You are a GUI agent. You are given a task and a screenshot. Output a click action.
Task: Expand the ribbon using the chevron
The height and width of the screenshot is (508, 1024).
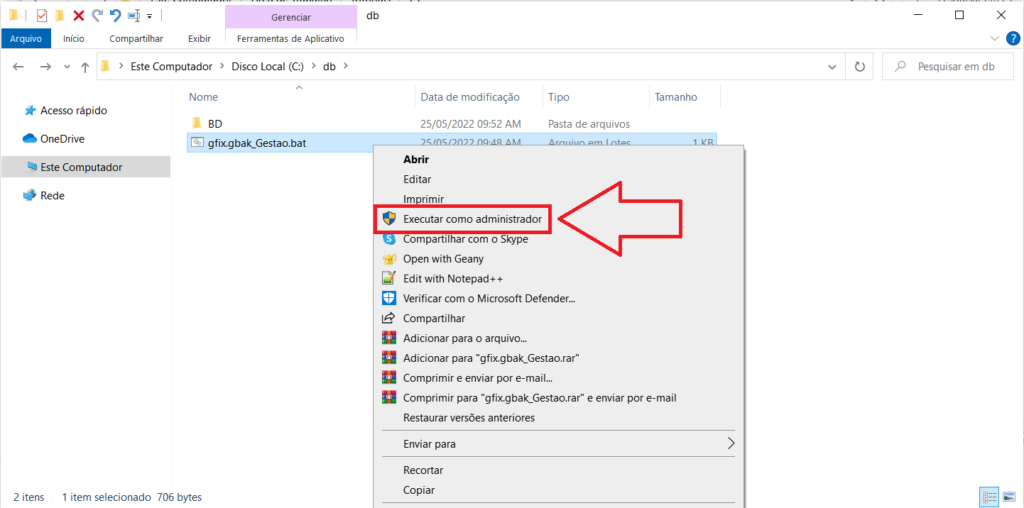point(993,38)
